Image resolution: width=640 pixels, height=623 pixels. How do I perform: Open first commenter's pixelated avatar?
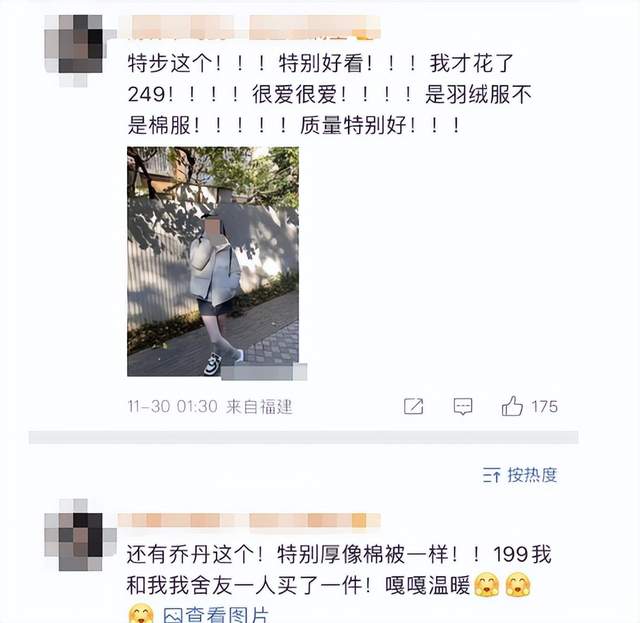80,50
